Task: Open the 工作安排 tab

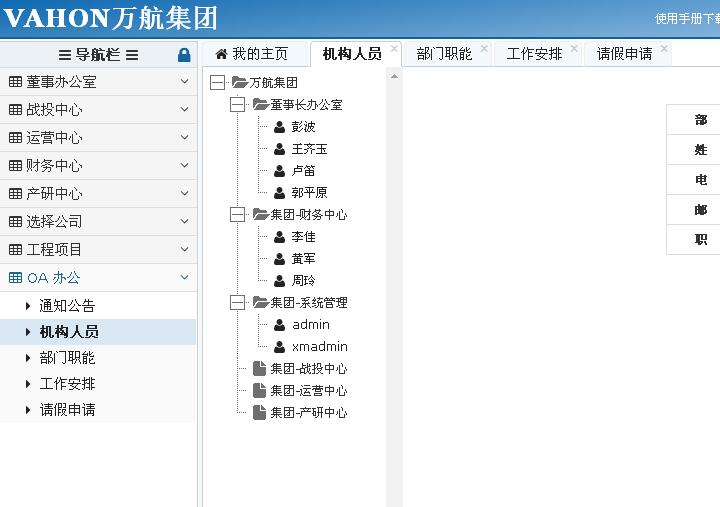Action: [x=534, y=54]
